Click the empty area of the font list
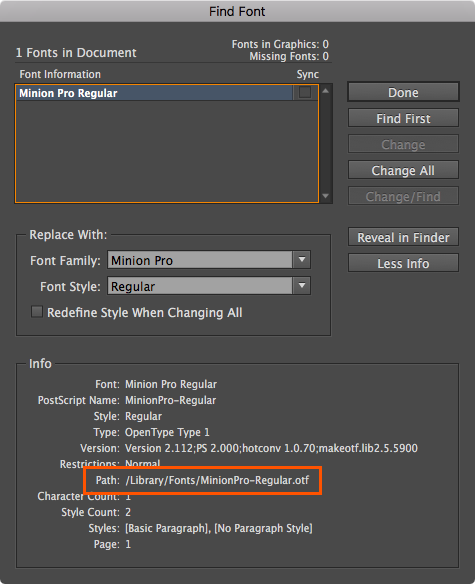The height and width of the screenshot is (584, 475). (167, 151)
